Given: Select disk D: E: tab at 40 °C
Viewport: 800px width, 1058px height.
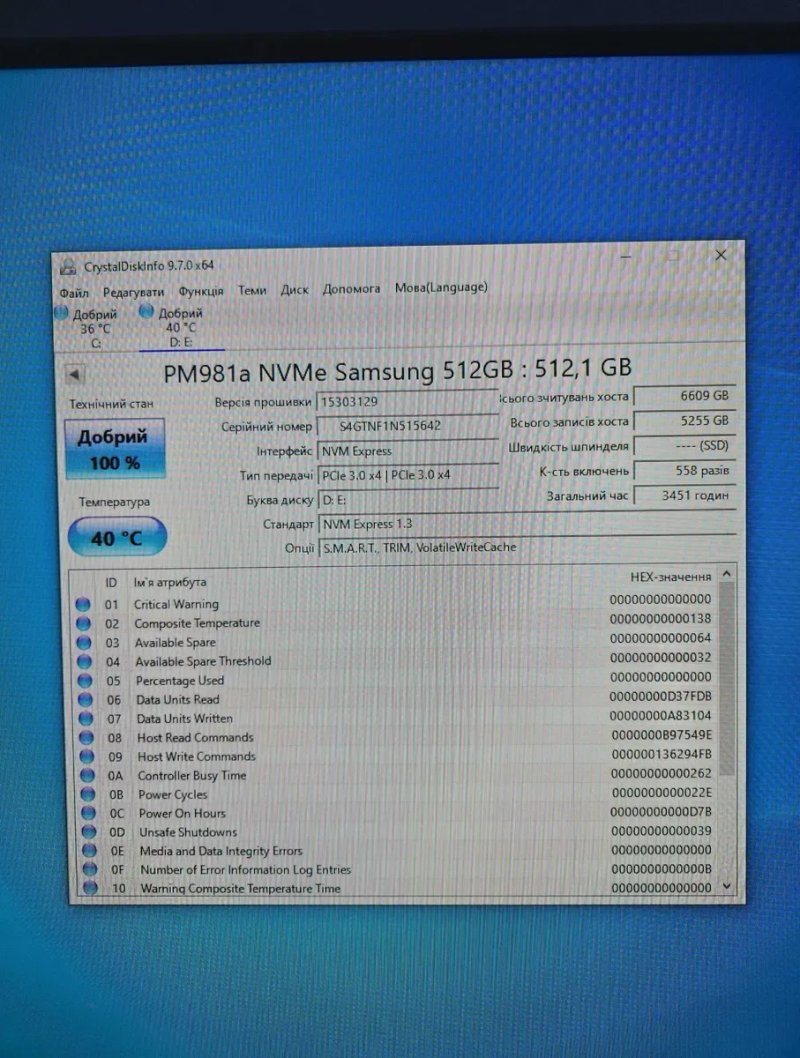Looking at the screenshot, I should click(x=181, y=327).
